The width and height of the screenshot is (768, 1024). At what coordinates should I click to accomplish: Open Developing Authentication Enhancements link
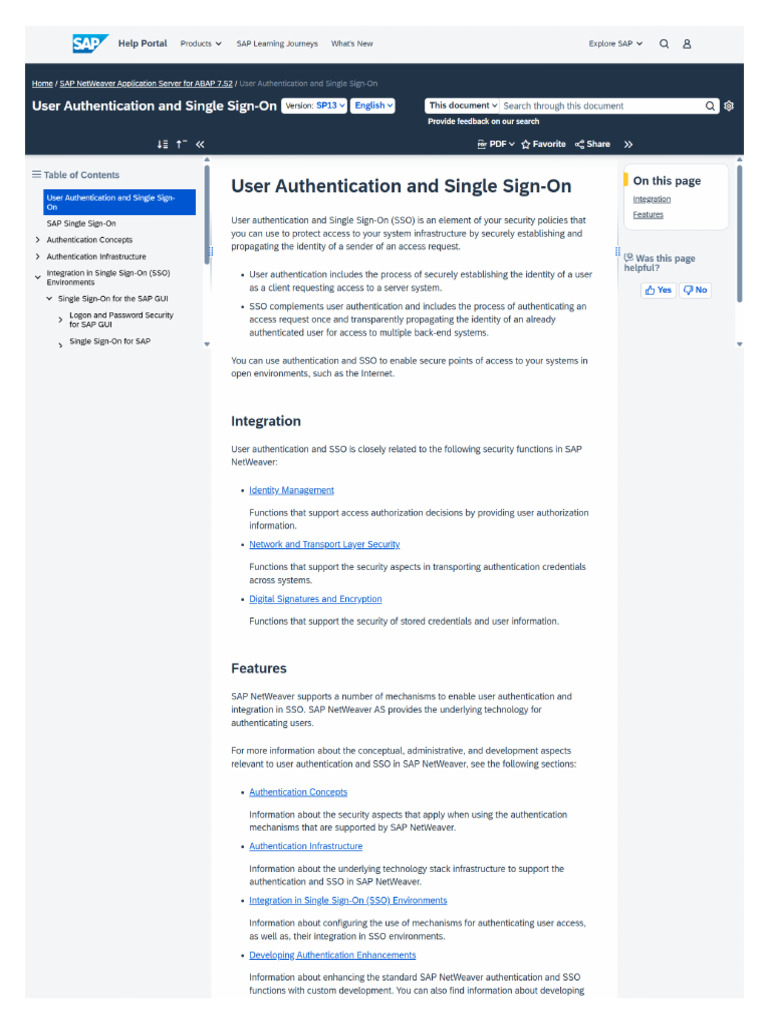[x=332, y=955]
